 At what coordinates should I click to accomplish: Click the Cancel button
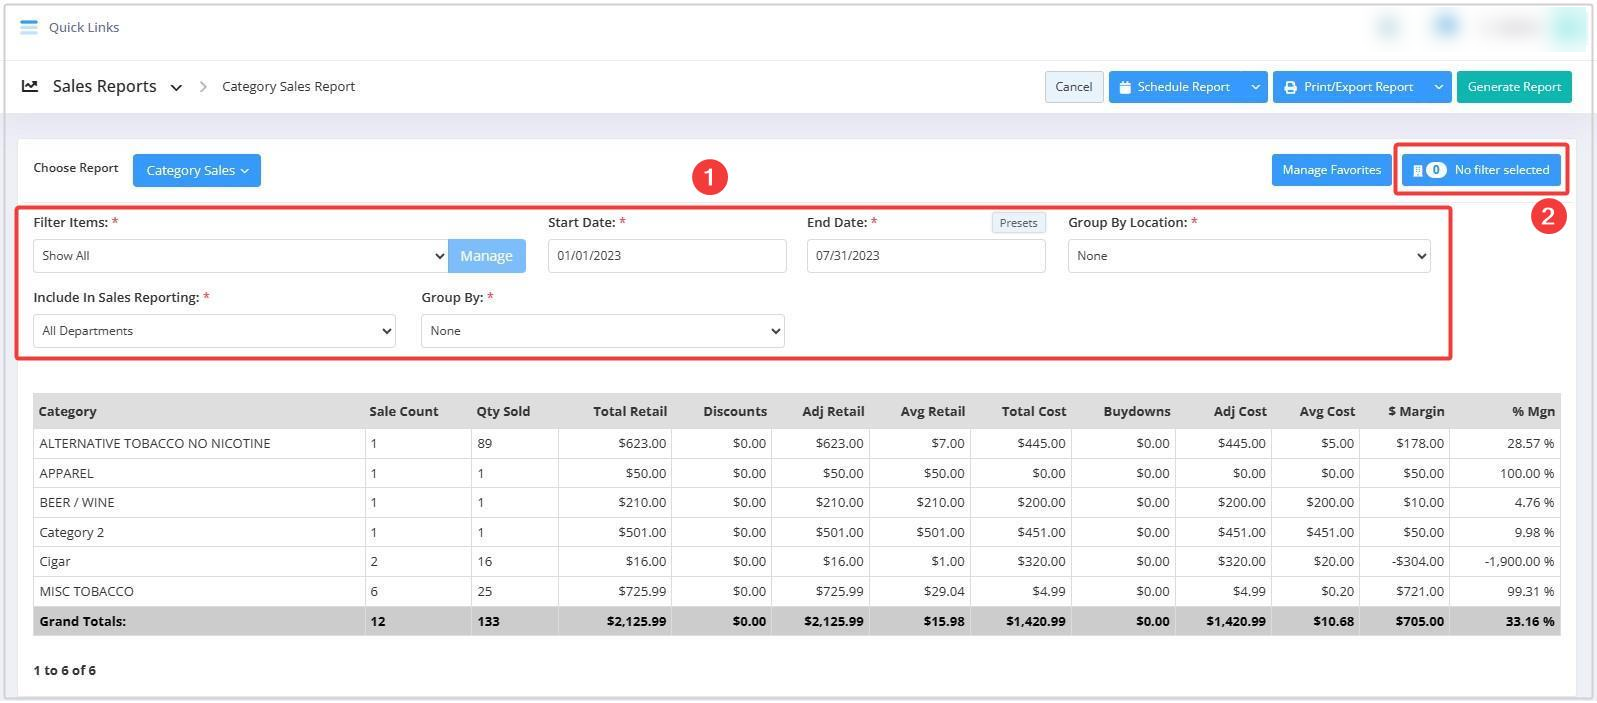pyautogui.click(x=1074, y=87)
